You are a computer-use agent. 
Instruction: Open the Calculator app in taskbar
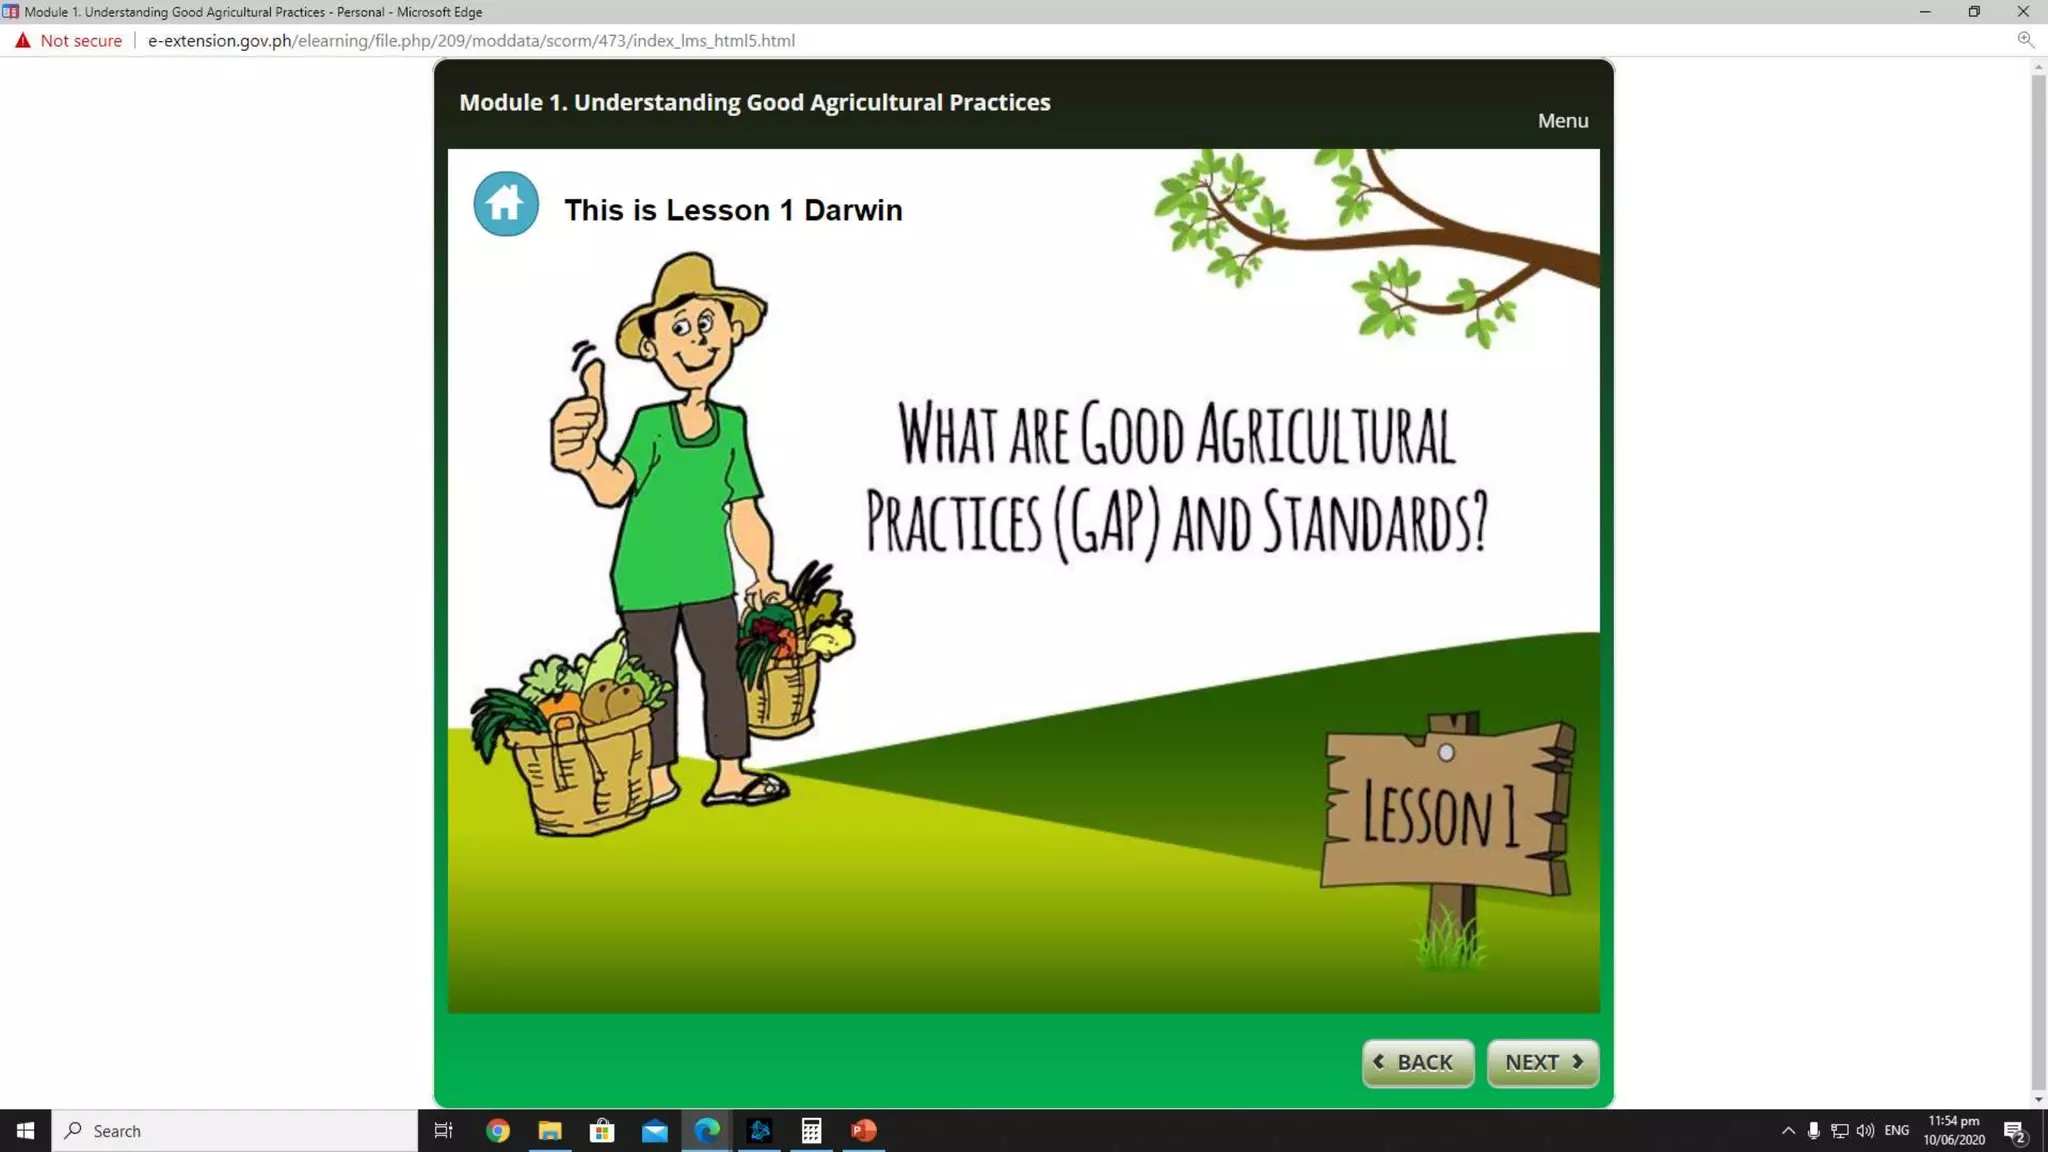click(811, 1131)
